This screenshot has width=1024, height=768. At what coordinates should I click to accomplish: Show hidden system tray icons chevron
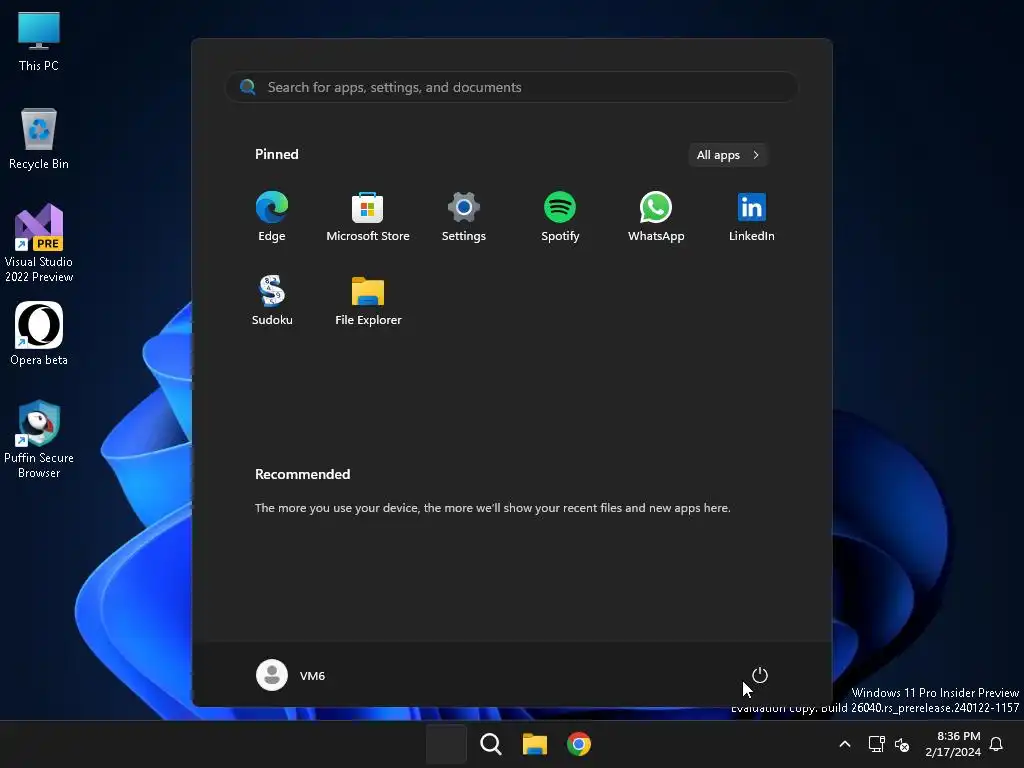[x=844, y=744]
